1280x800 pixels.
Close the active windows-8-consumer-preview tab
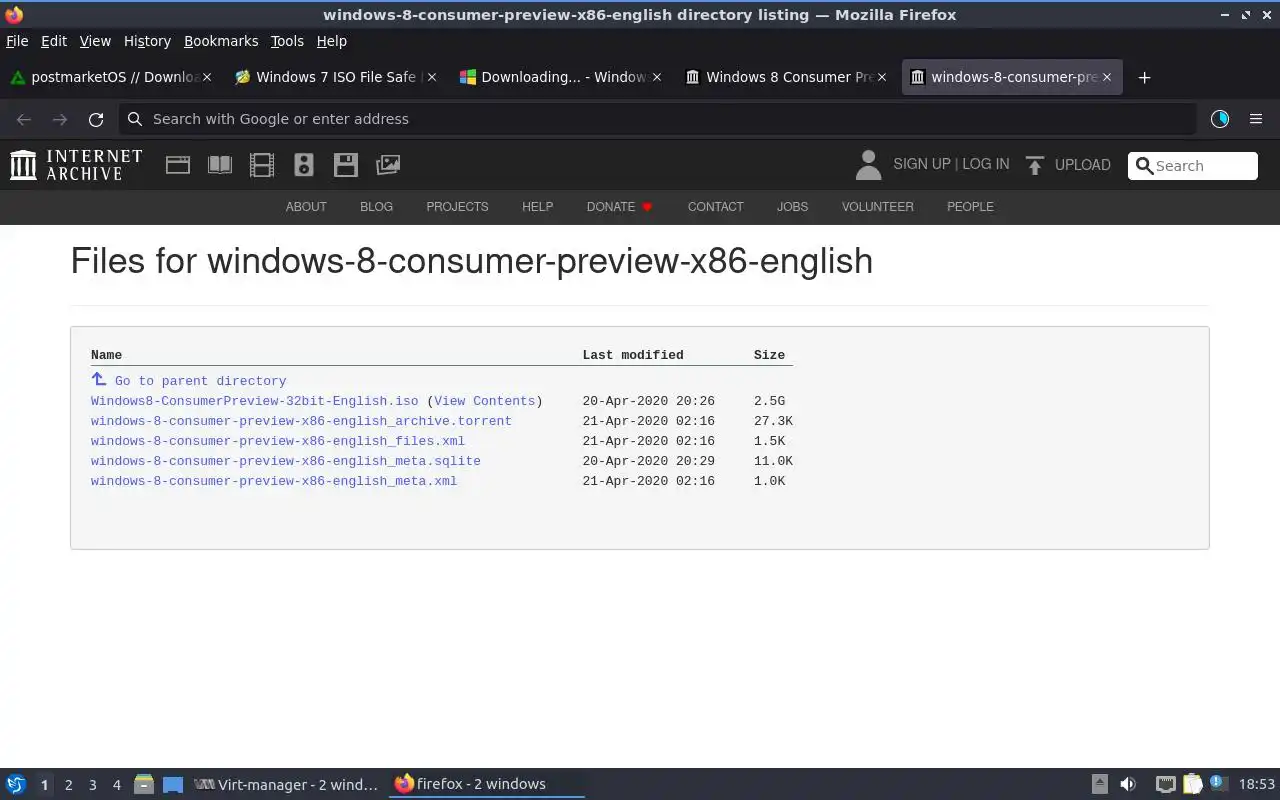point(1107,77)
